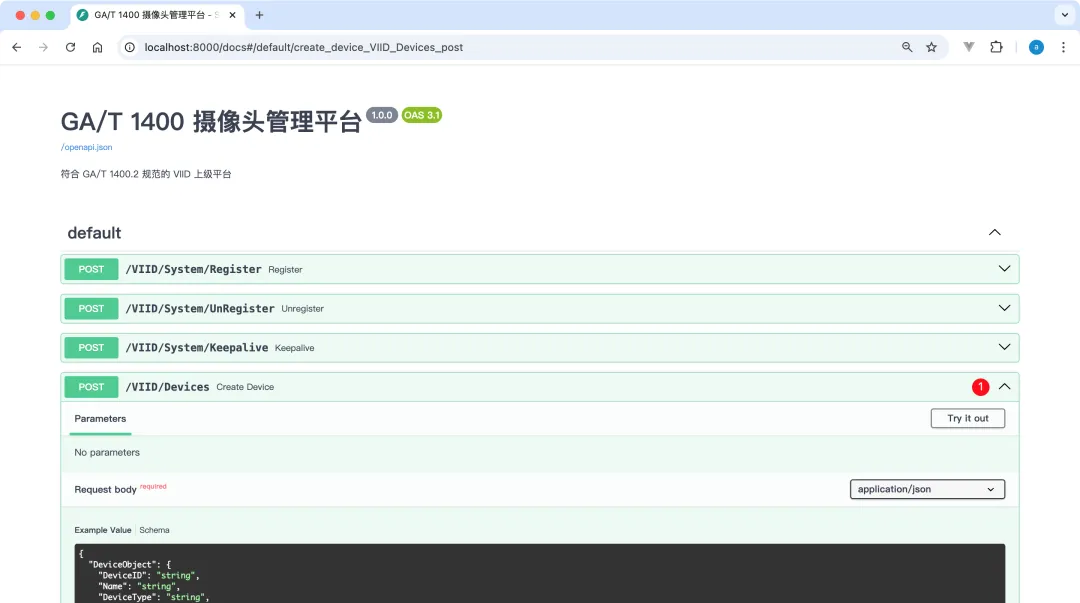Open the zoom magnifier icon in address bar

(x=907, y=47)
